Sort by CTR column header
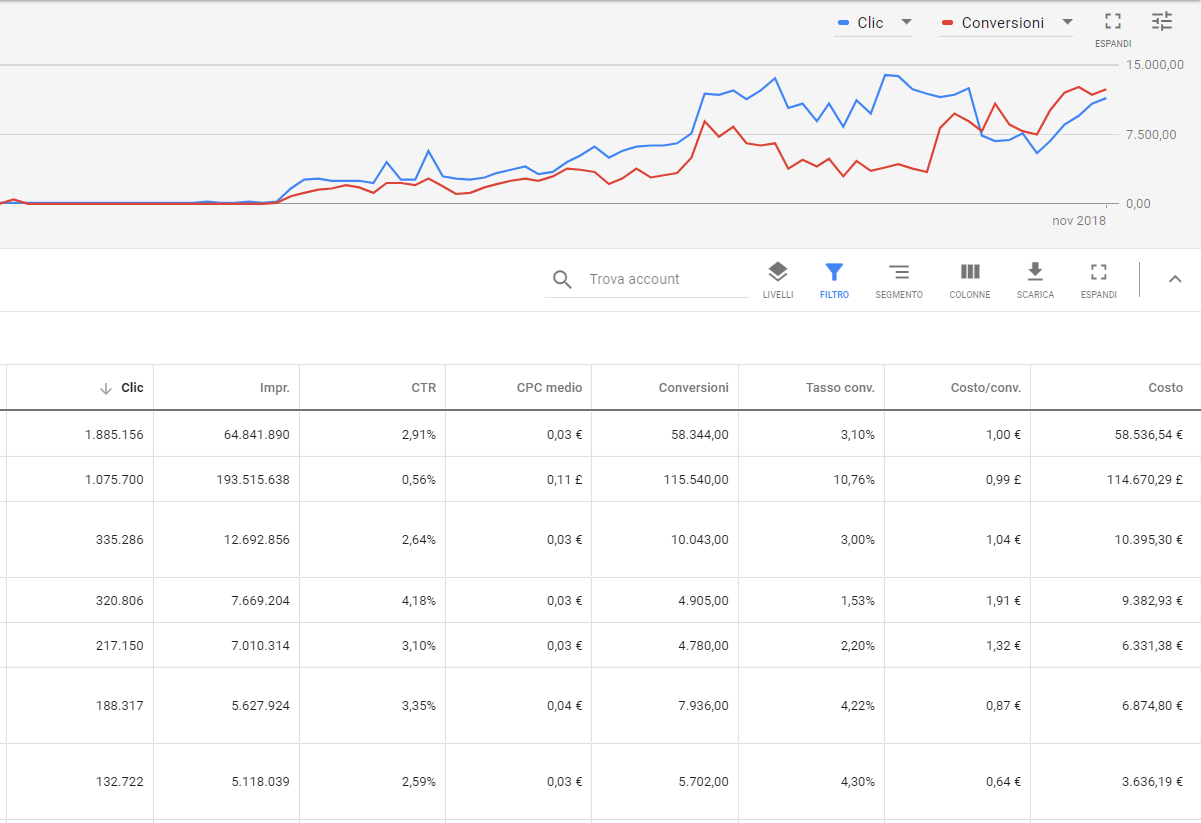Image resolution: width=1201 pixels, height=823 pixels. pyautogui.click(x=423, y=388)
